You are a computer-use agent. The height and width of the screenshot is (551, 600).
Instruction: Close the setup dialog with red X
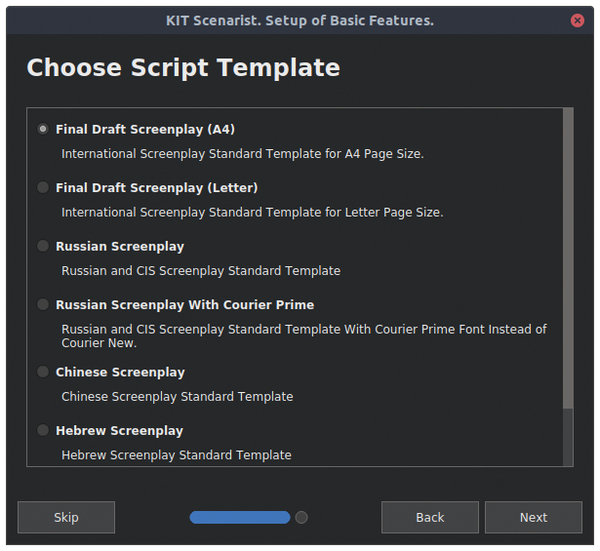(577, 20)
